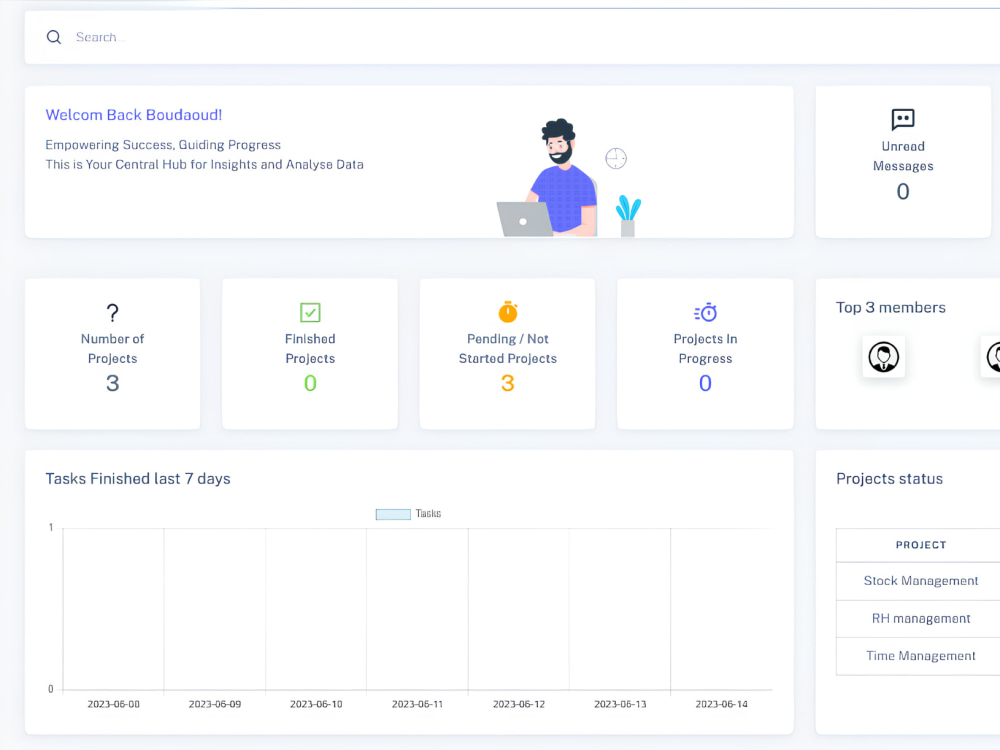Click the question mark Number of Projects icon
Image resolution: width=1000 pixels, height=750 pixels.
(112, 312)
